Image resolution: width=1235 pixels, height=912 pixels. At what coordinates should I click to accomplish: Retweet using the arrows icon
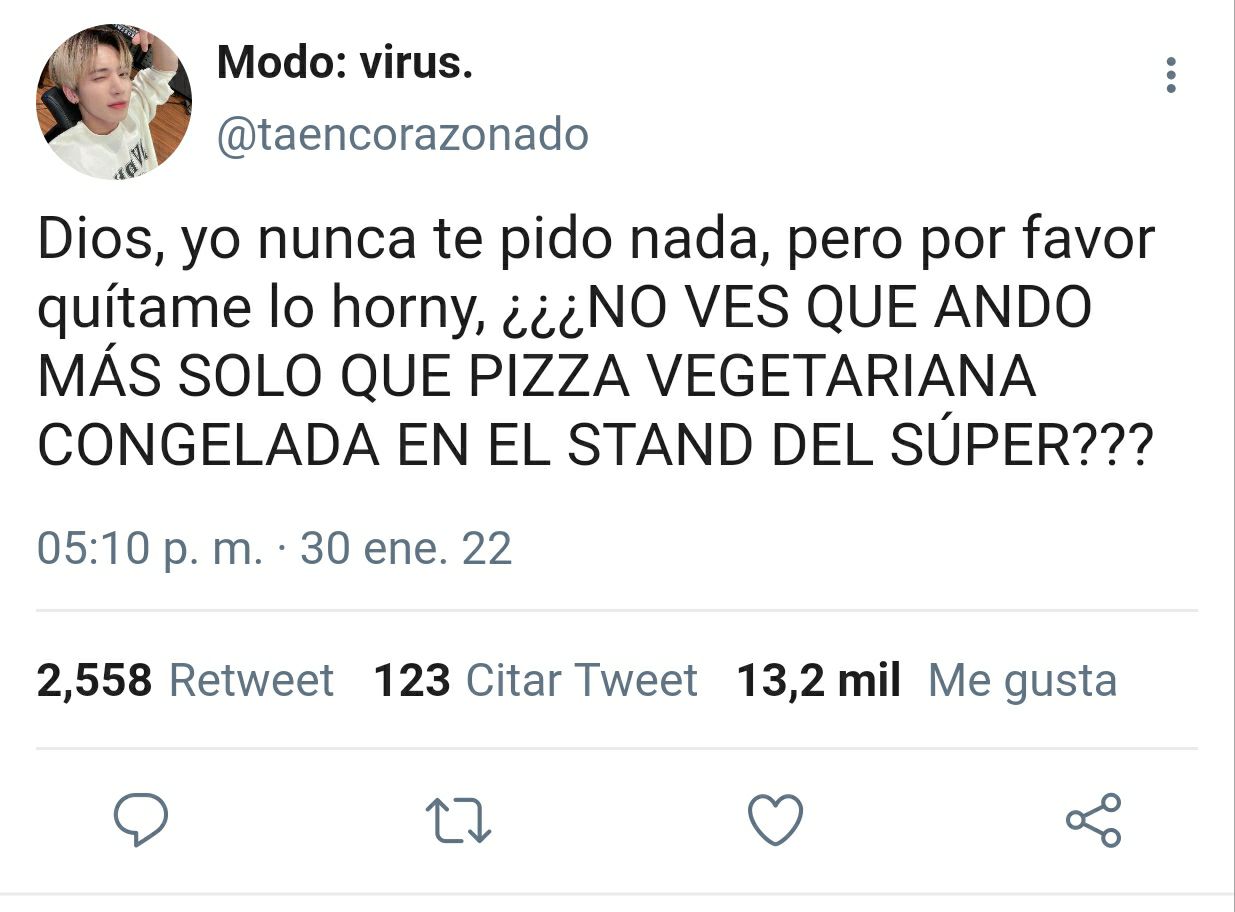point(458,820)
